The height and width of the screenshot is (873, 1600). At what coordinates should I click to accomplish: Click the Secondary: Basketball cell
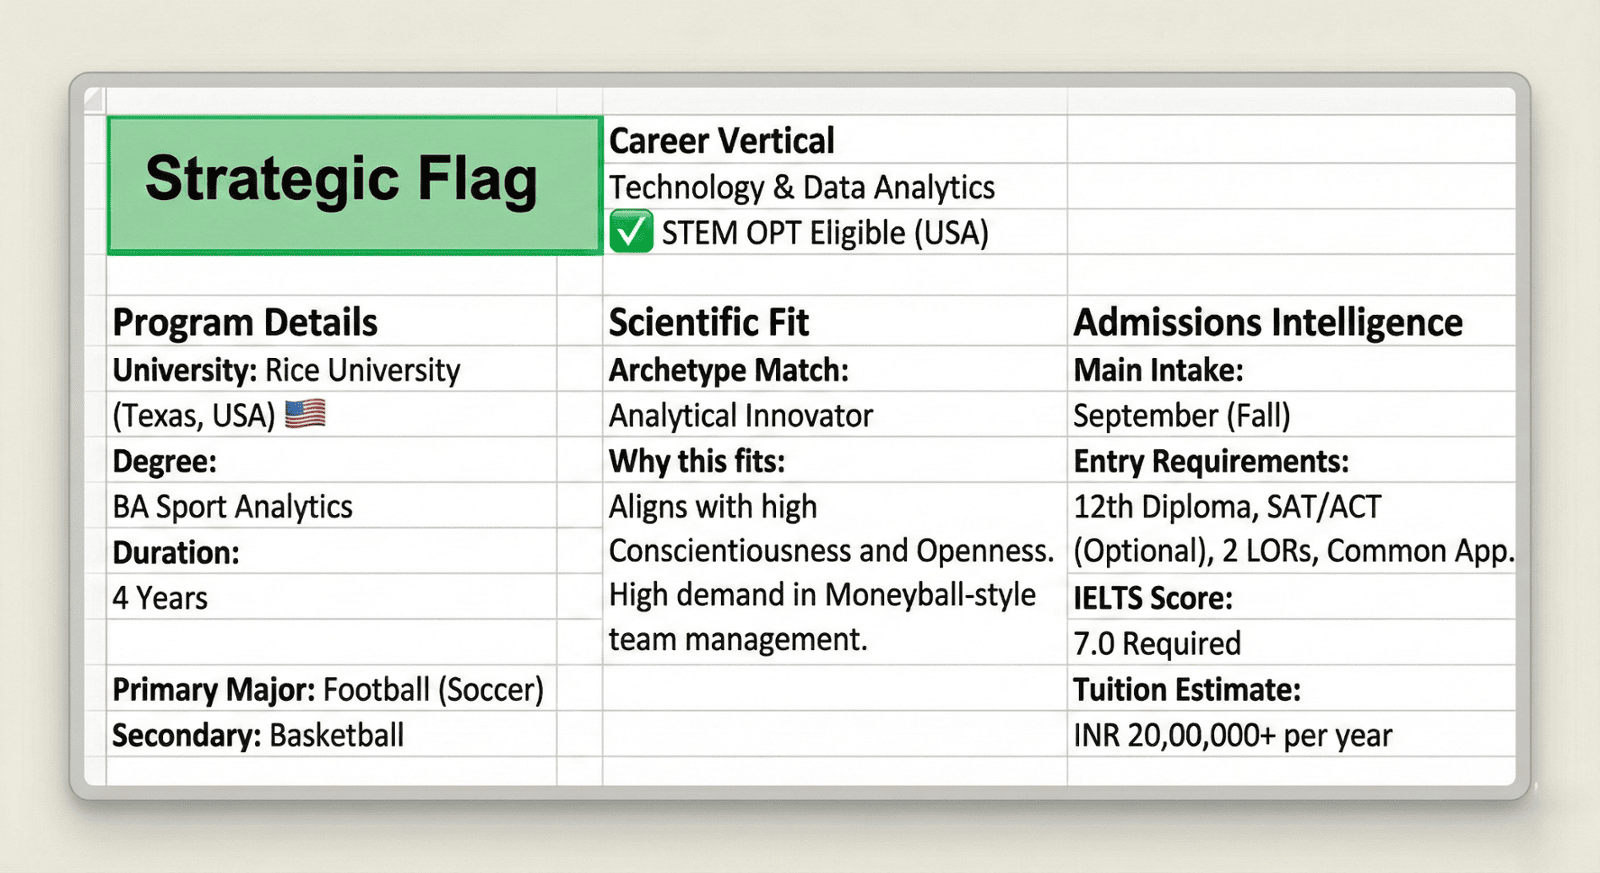pos(258,735)
